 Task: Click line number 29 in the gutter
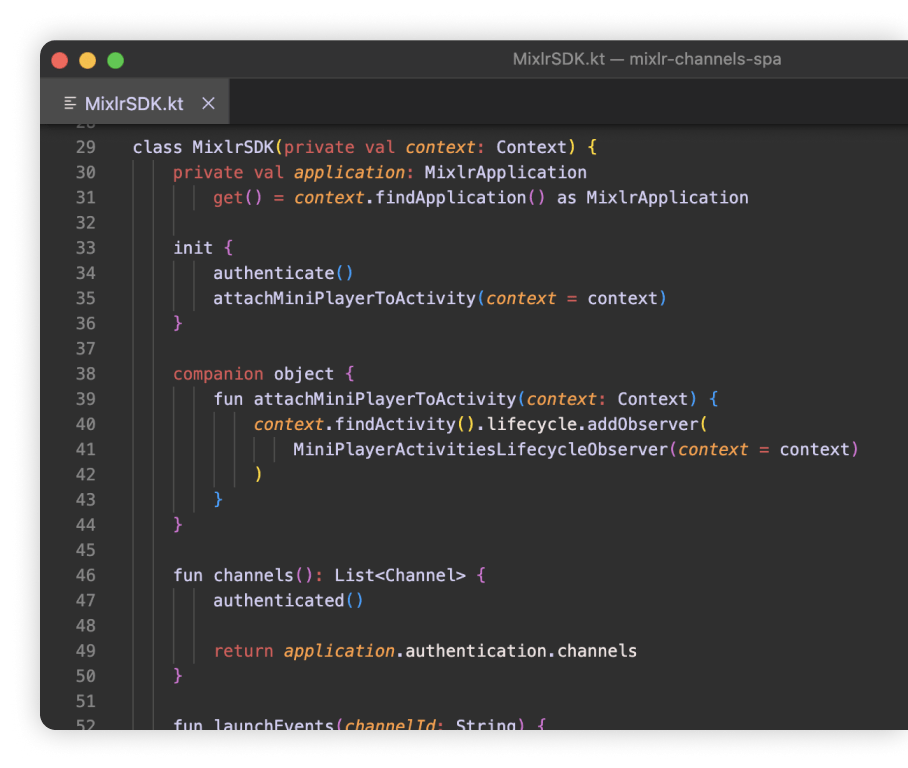pyautogui.click(x=85, y=147)
